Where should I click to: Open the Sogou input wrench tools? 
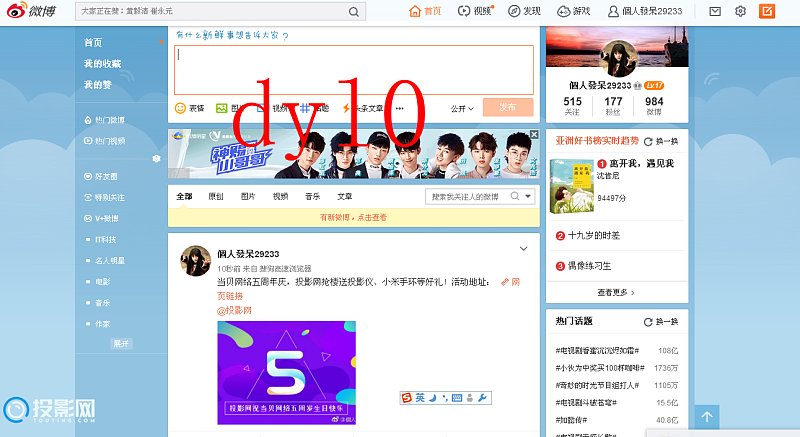(x=483, y=398)
